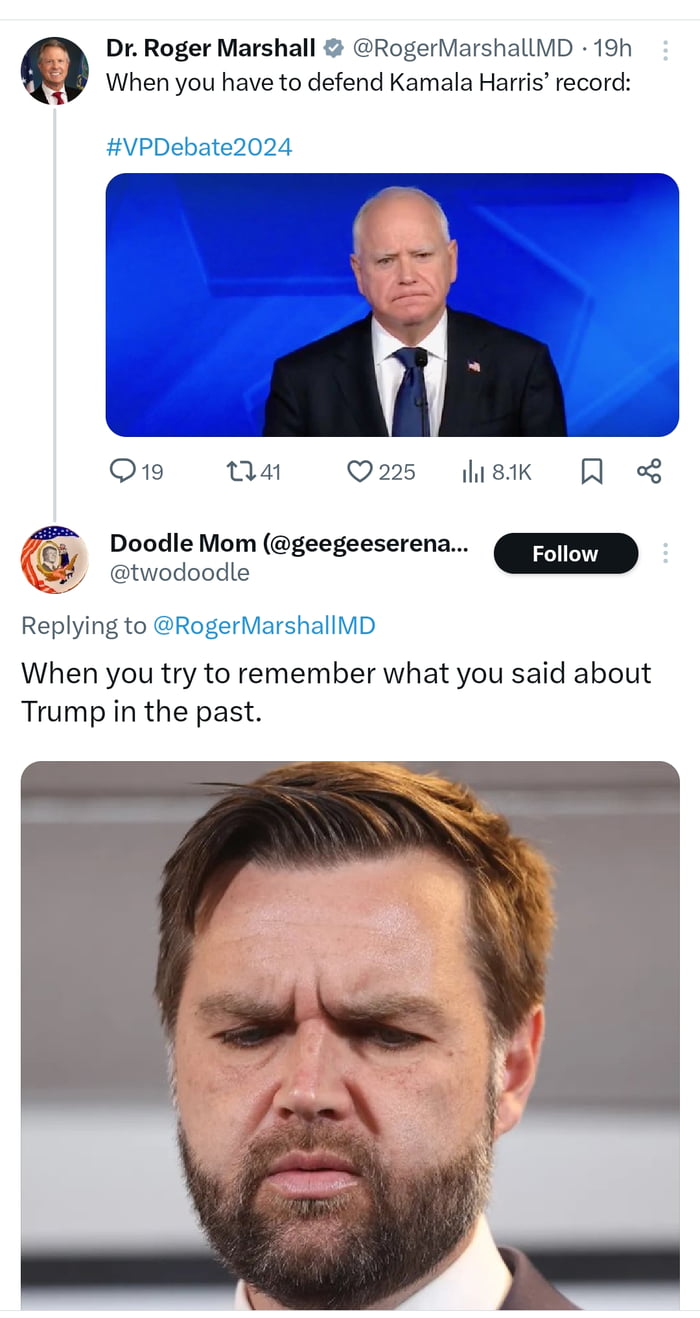700x1318 pixels.
Task: Bookmark Dr. Roger Marshall's tweet
Action: click(591, 471)
